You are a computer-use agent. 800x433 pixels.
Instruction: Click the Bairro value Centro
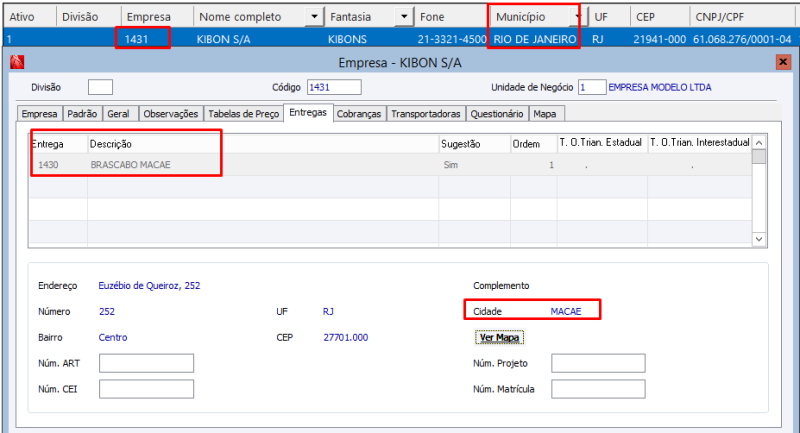[x=113, y=338]
